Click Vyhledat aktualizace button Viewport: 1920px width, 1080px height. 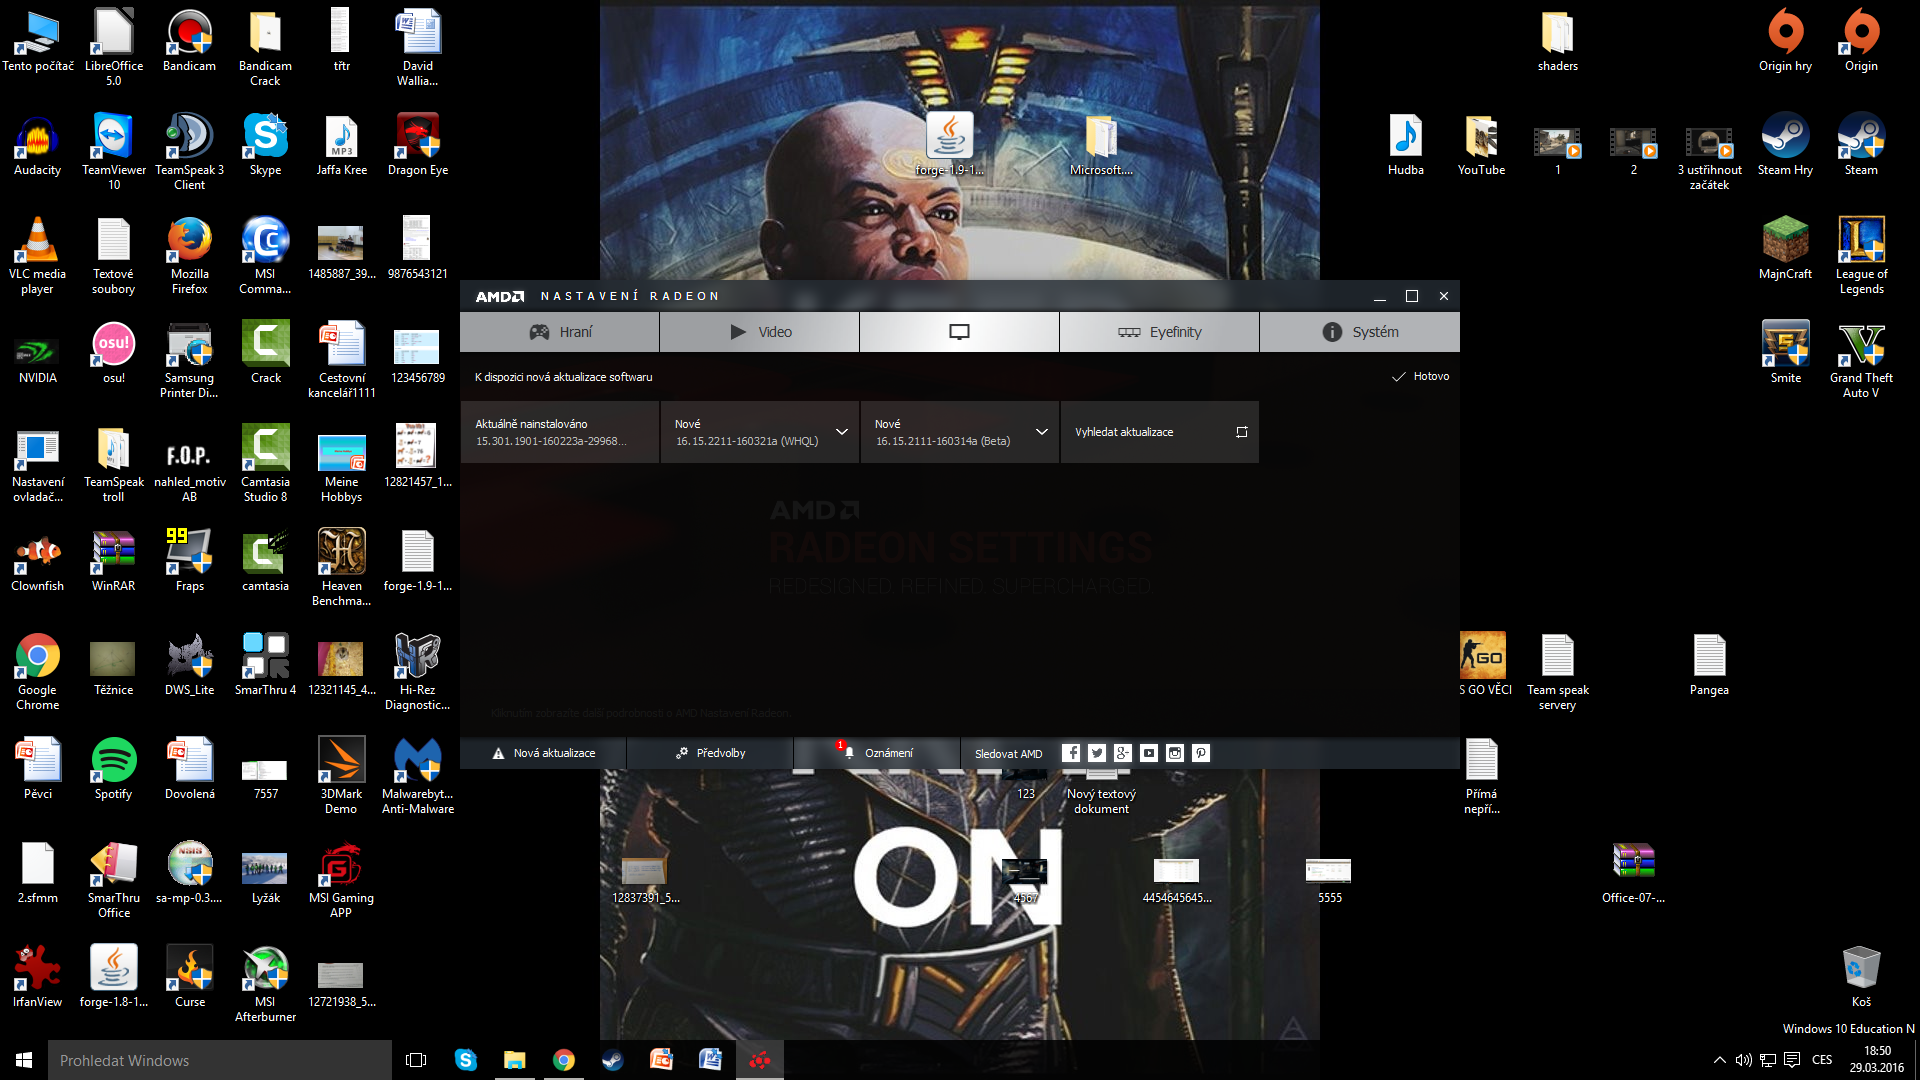coord(1160,432)
